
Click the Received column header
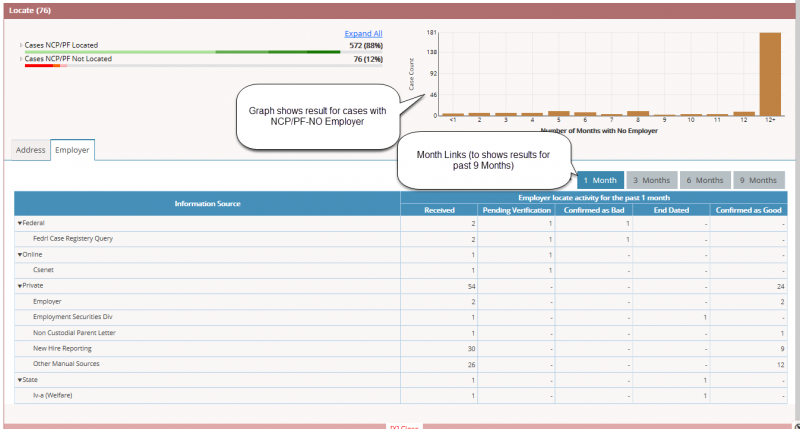click(439, 210)
